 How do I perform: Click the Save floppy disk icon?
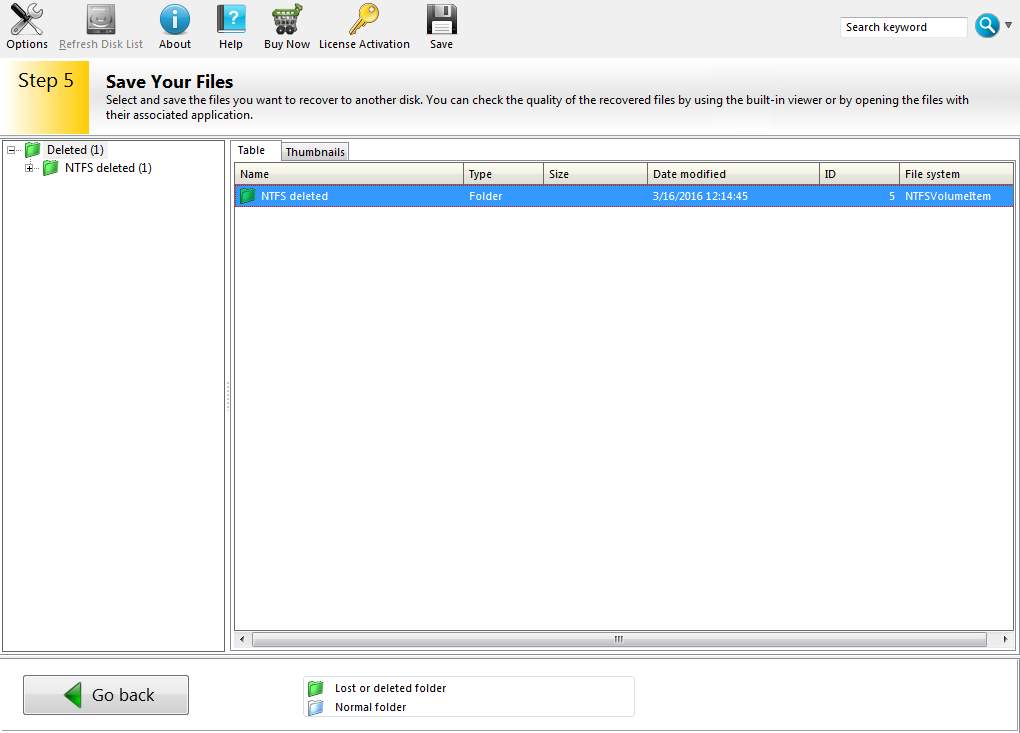pos(441,20)
